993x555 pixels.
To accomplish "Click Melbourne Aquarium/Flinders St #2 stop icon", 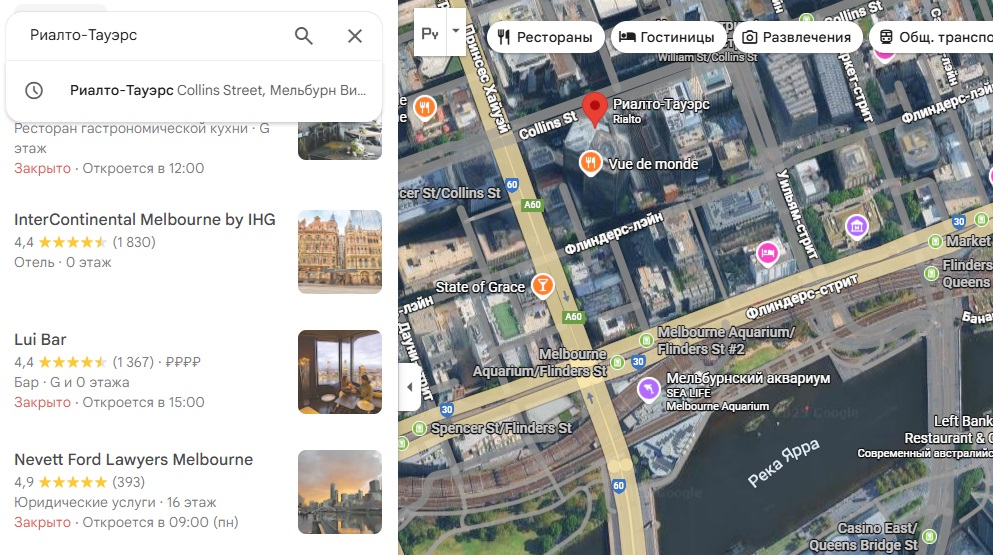I will click(x=646, y=340).
